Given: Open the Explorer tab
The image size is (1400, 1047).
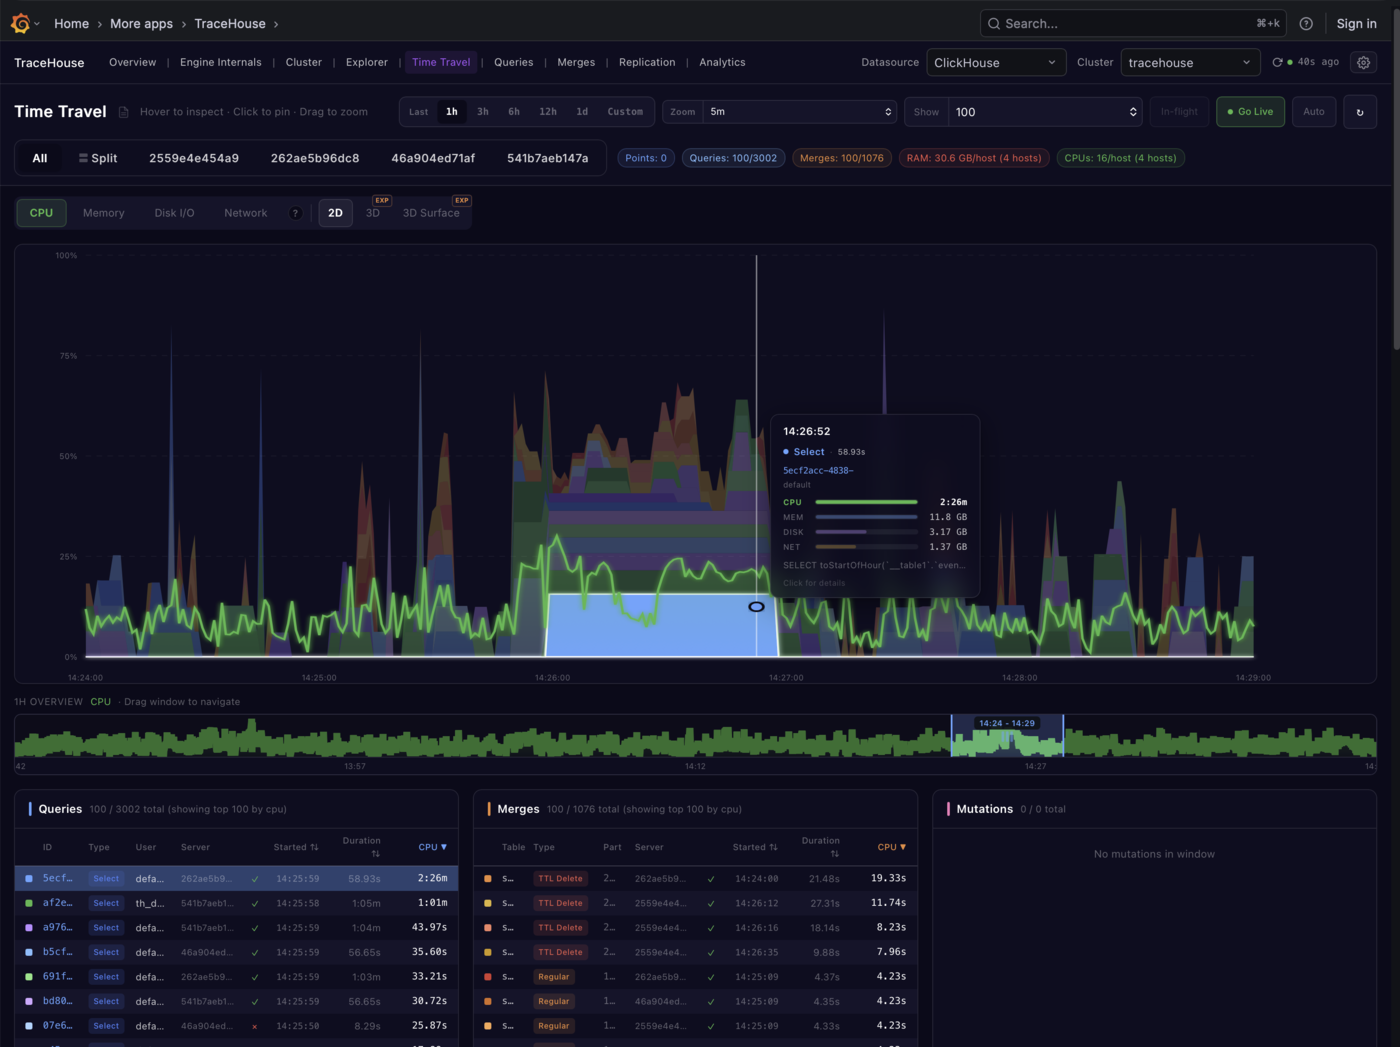Looking at the screenshot, I should click(366, 62).
